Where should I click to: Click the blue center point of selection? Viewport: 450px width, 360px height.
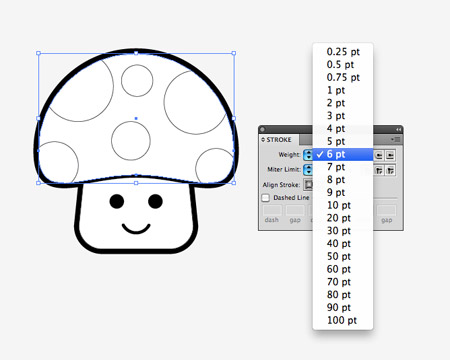pos(136,118)
